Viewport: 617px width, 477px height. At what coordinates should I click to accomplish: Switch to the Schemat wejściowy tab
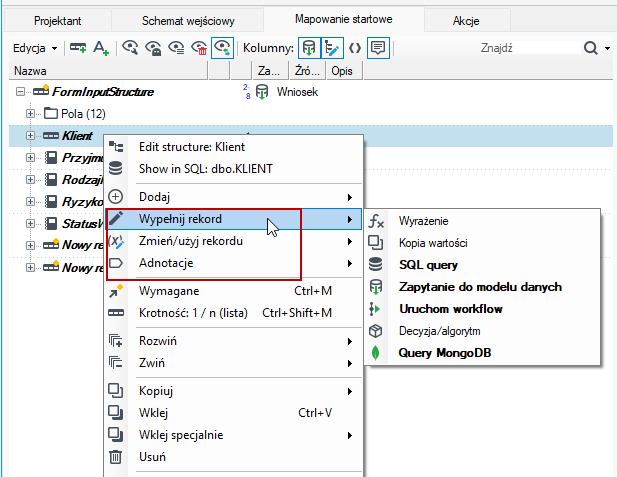(x=188, y=20)
